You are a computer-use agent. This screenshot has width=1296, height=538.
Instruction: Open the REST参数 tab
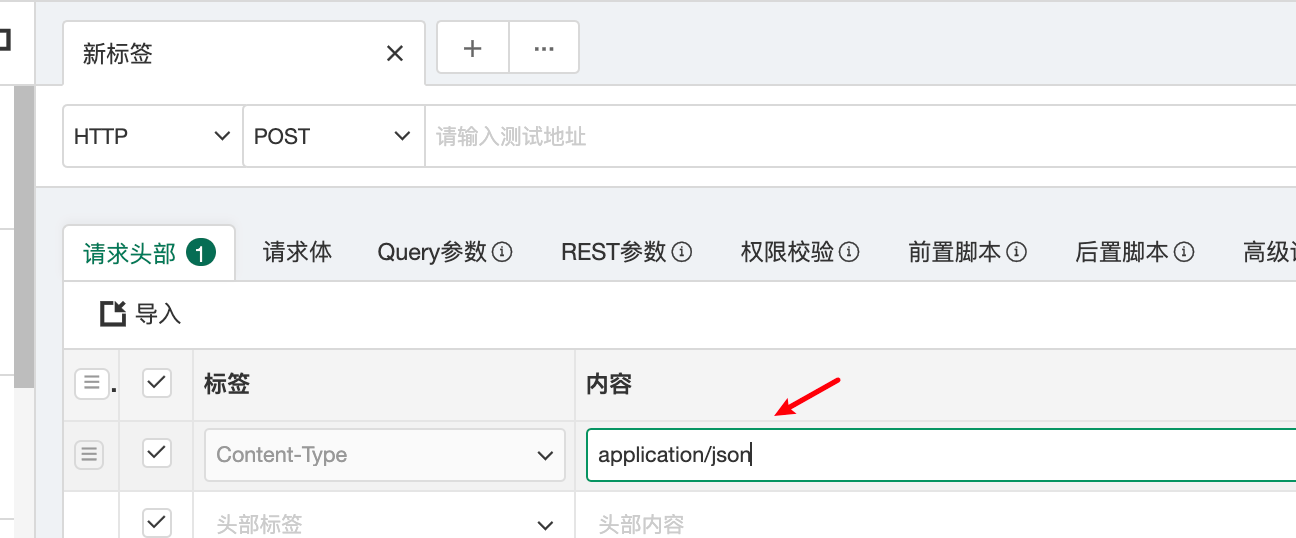(x=626, y=252)
